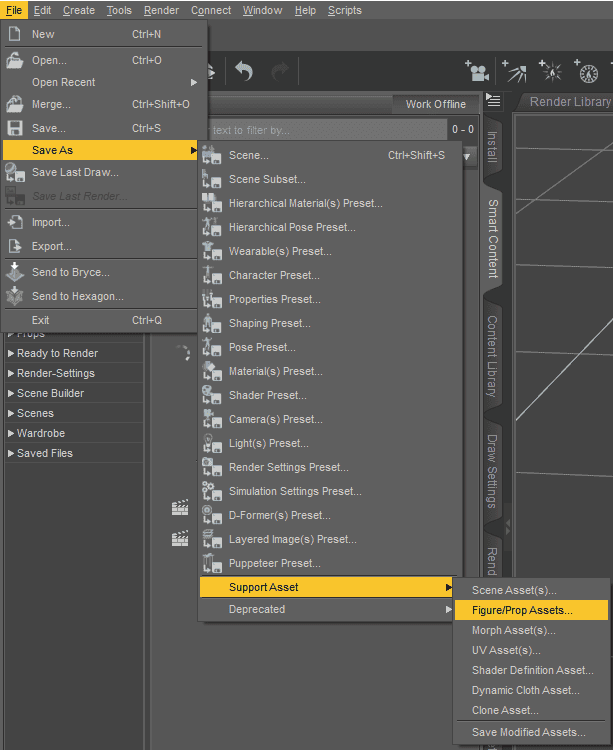Switch to the Smart Content tab
Screen dimensions: 613x750
(493, 238)
